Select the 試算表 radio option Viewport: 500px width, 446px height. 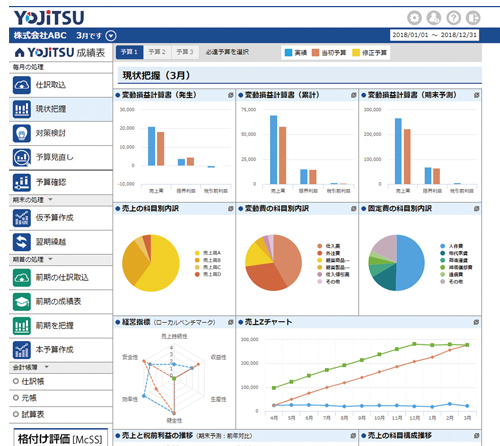16,414
